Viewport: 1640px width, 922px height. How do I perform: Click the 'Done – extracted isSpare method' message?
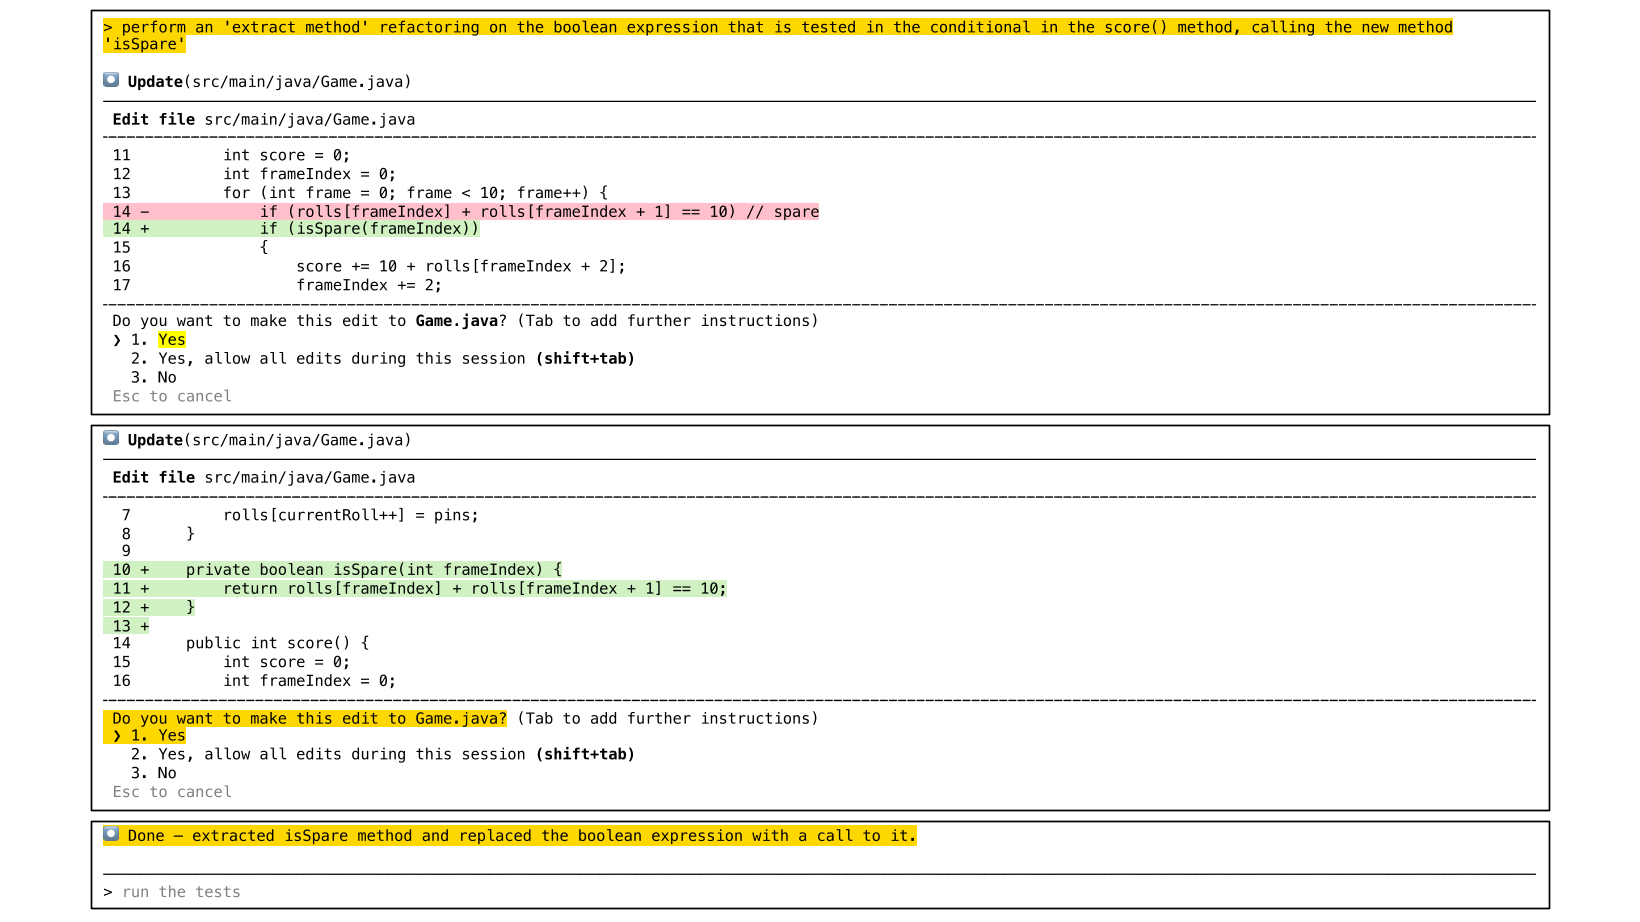[x=521, y=836]
